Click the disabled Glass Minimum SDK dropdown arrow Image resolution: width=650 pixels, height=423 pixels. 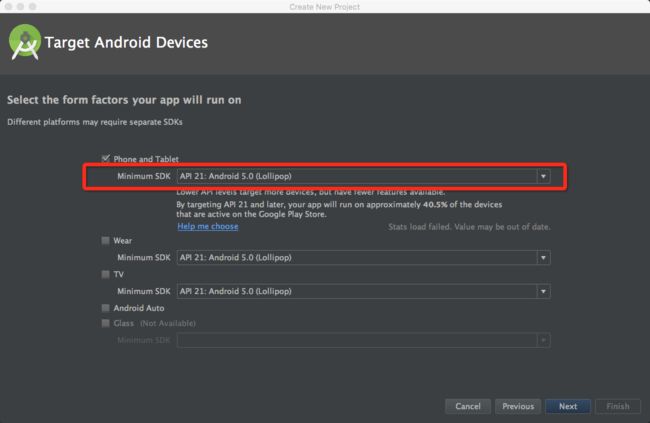pyautogui.click(x=543, y=340)
